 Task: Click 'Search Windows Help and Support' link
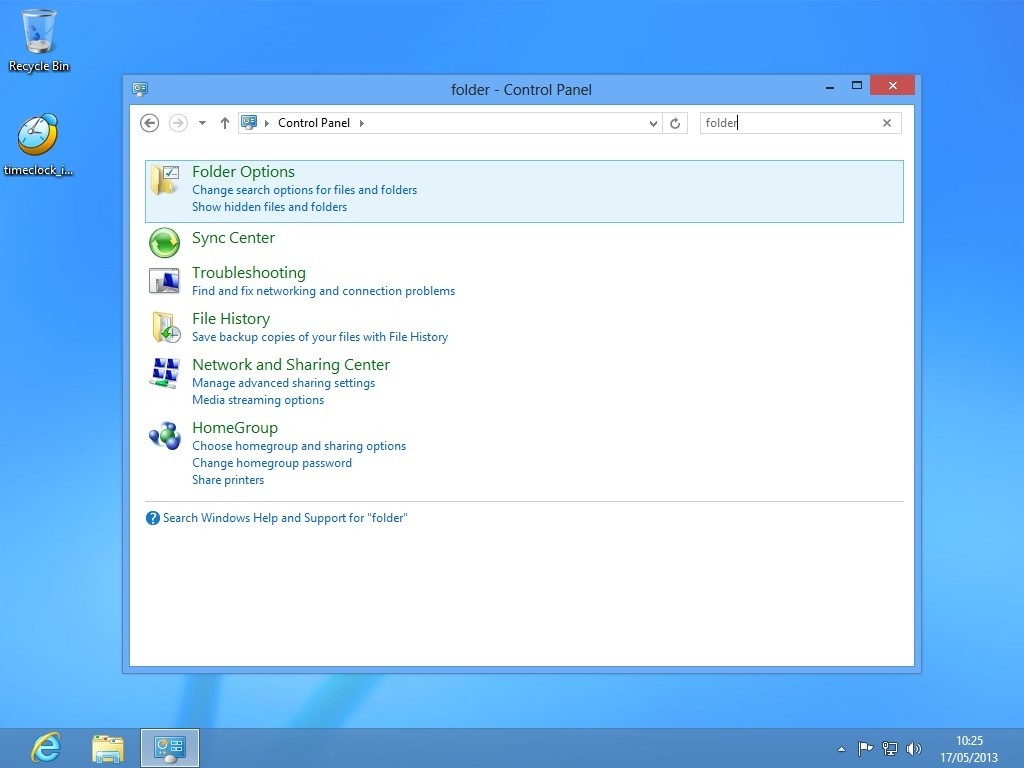[x=285, y=518]
